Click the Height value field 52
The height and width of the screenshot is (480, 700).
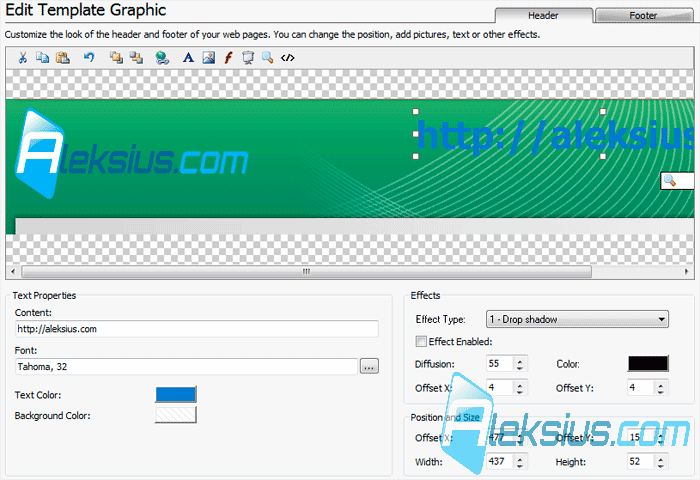point(642,461)
